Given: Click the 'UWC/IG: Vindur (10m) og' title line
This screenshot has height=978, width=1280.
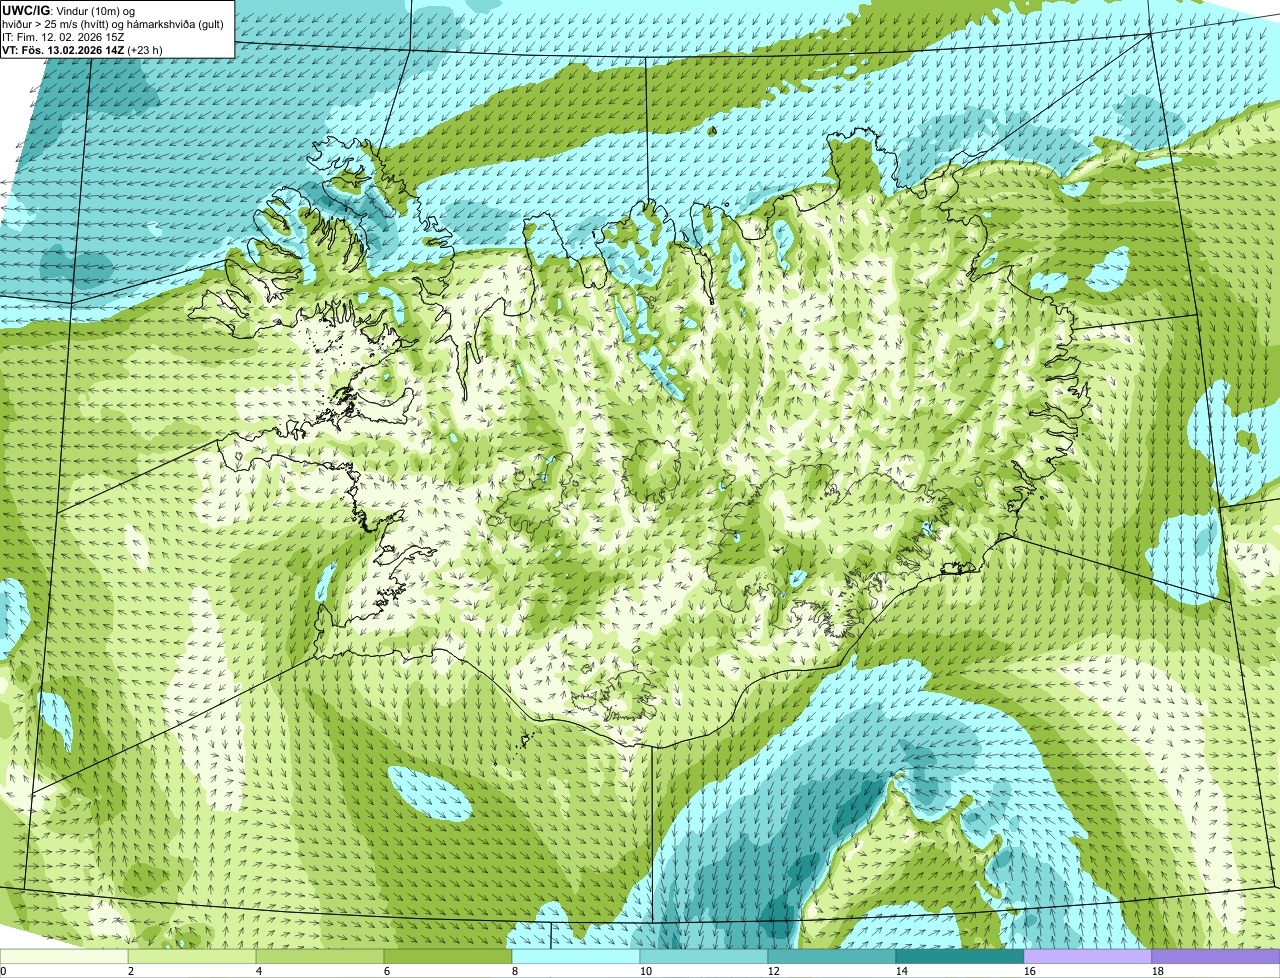Looking at the screenshot, I should (x=69, y=10).
